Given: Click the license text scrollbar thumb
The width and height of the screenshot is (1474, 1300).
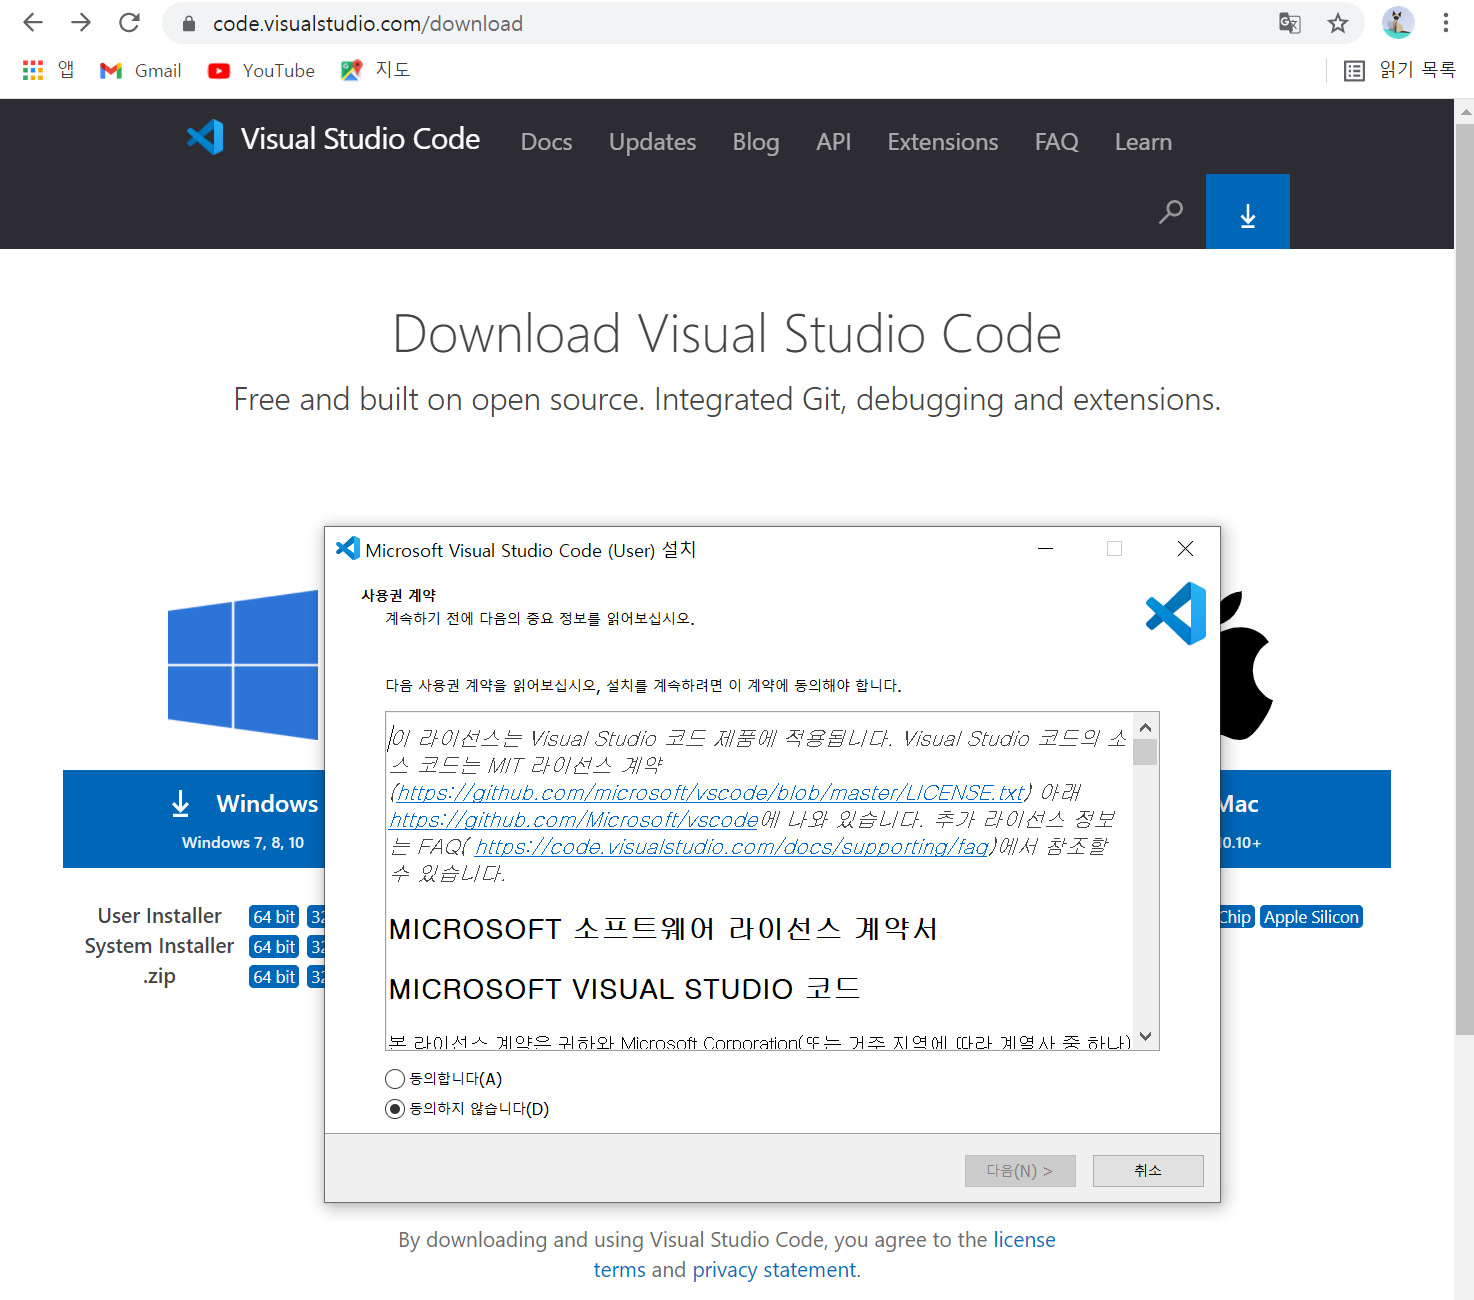Looking at the screenshot, I should [x=1146, y=752].
